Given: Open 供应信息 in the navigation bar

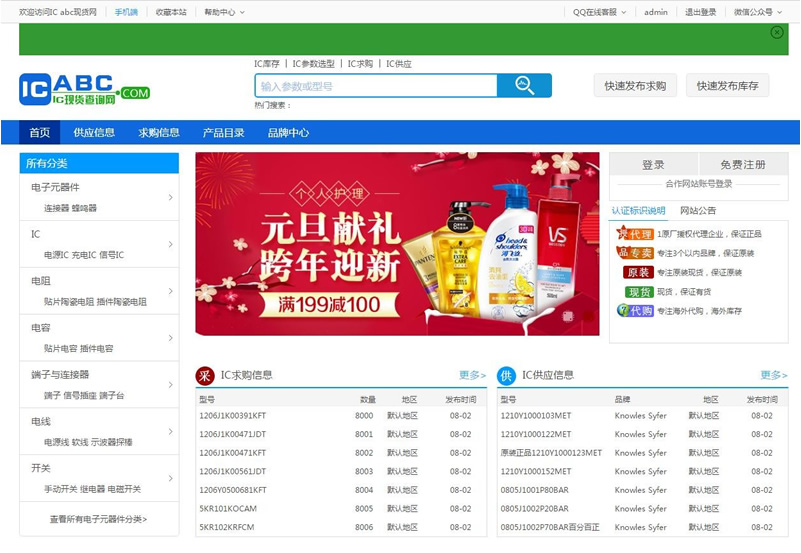Looking at the screenshot, I should (x=94, y=133).
